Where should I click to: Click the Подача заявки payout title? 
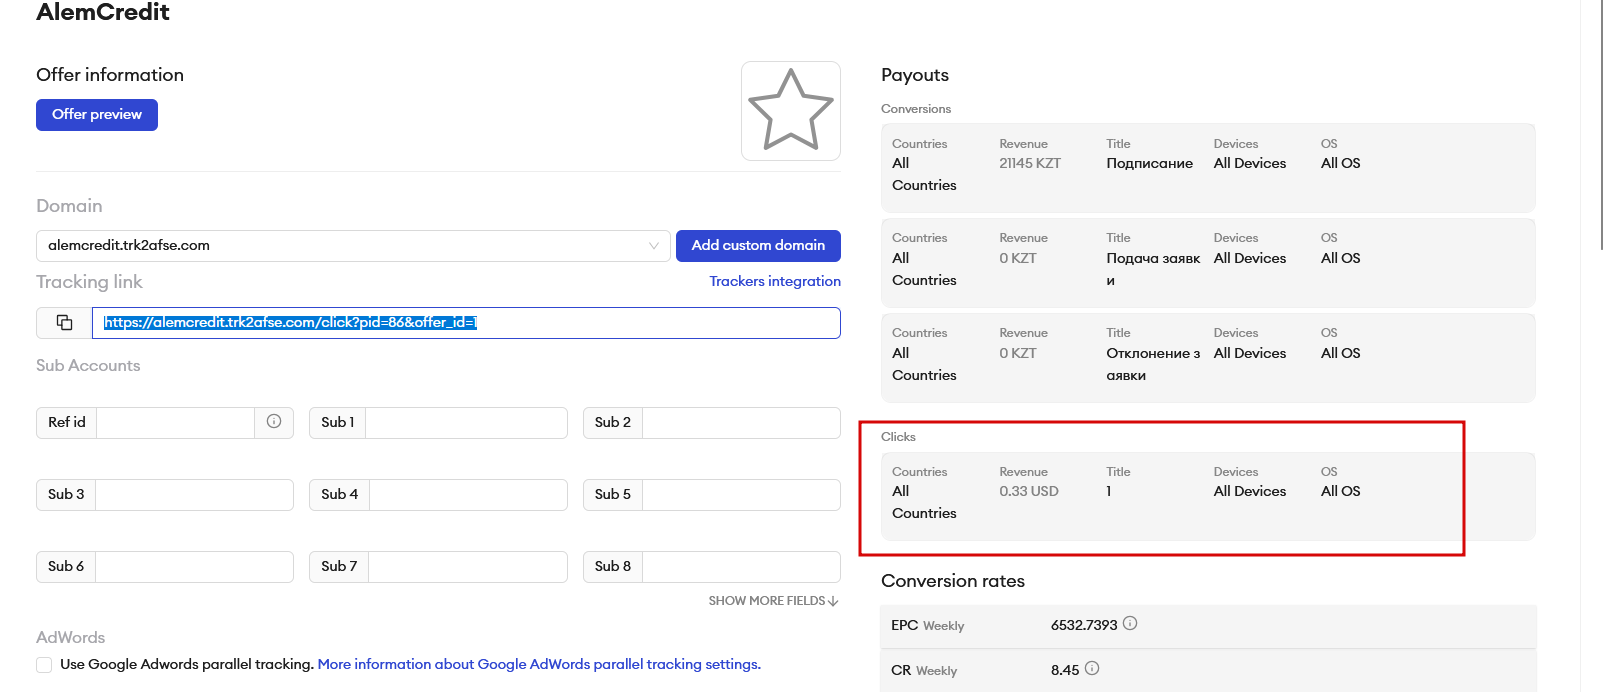tap(1153, 269)
